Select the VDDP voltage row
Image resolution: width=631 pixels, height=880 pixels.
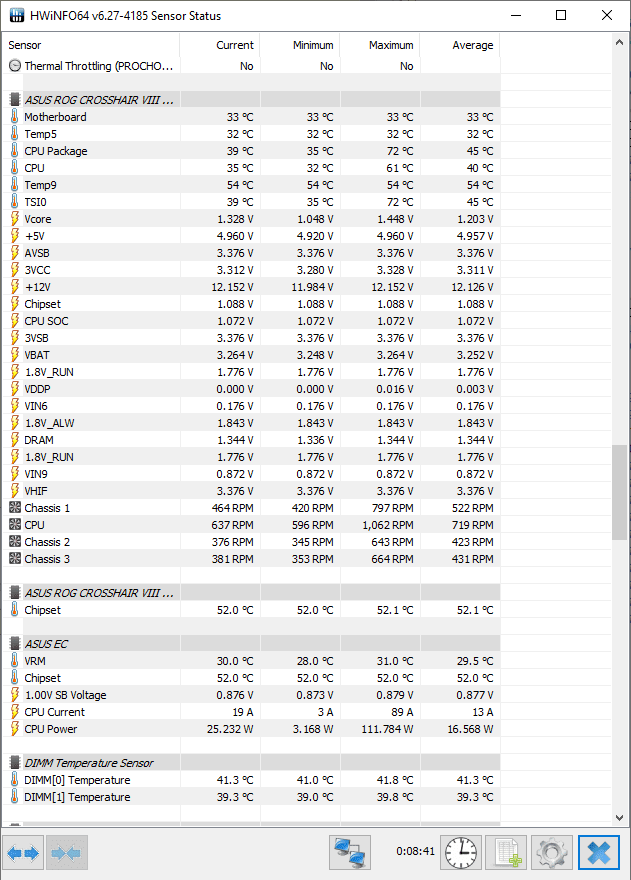(251, 389)
